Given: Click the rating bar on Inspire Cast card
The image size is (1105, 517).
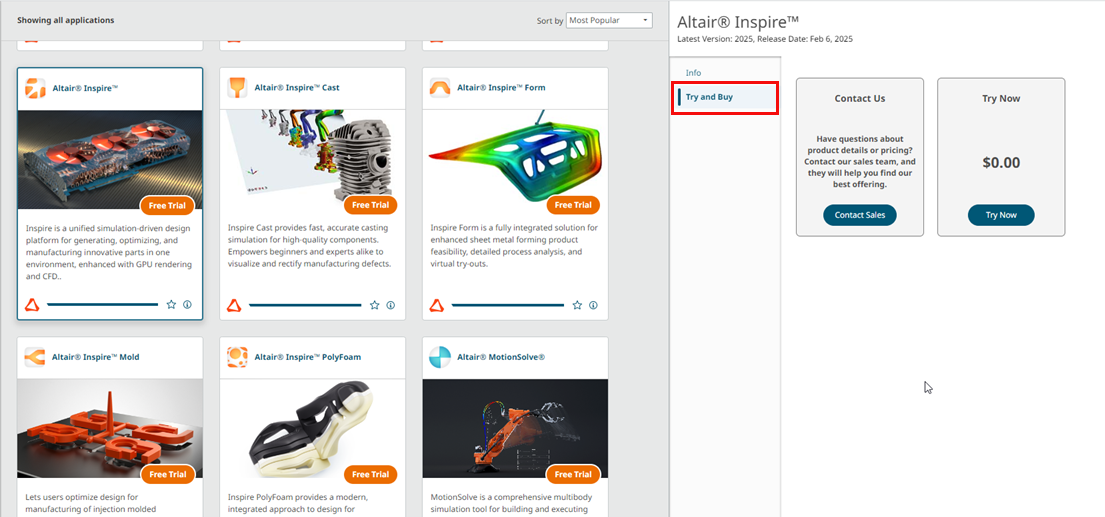Looking at the screenshot, I should tap(305, 305).
